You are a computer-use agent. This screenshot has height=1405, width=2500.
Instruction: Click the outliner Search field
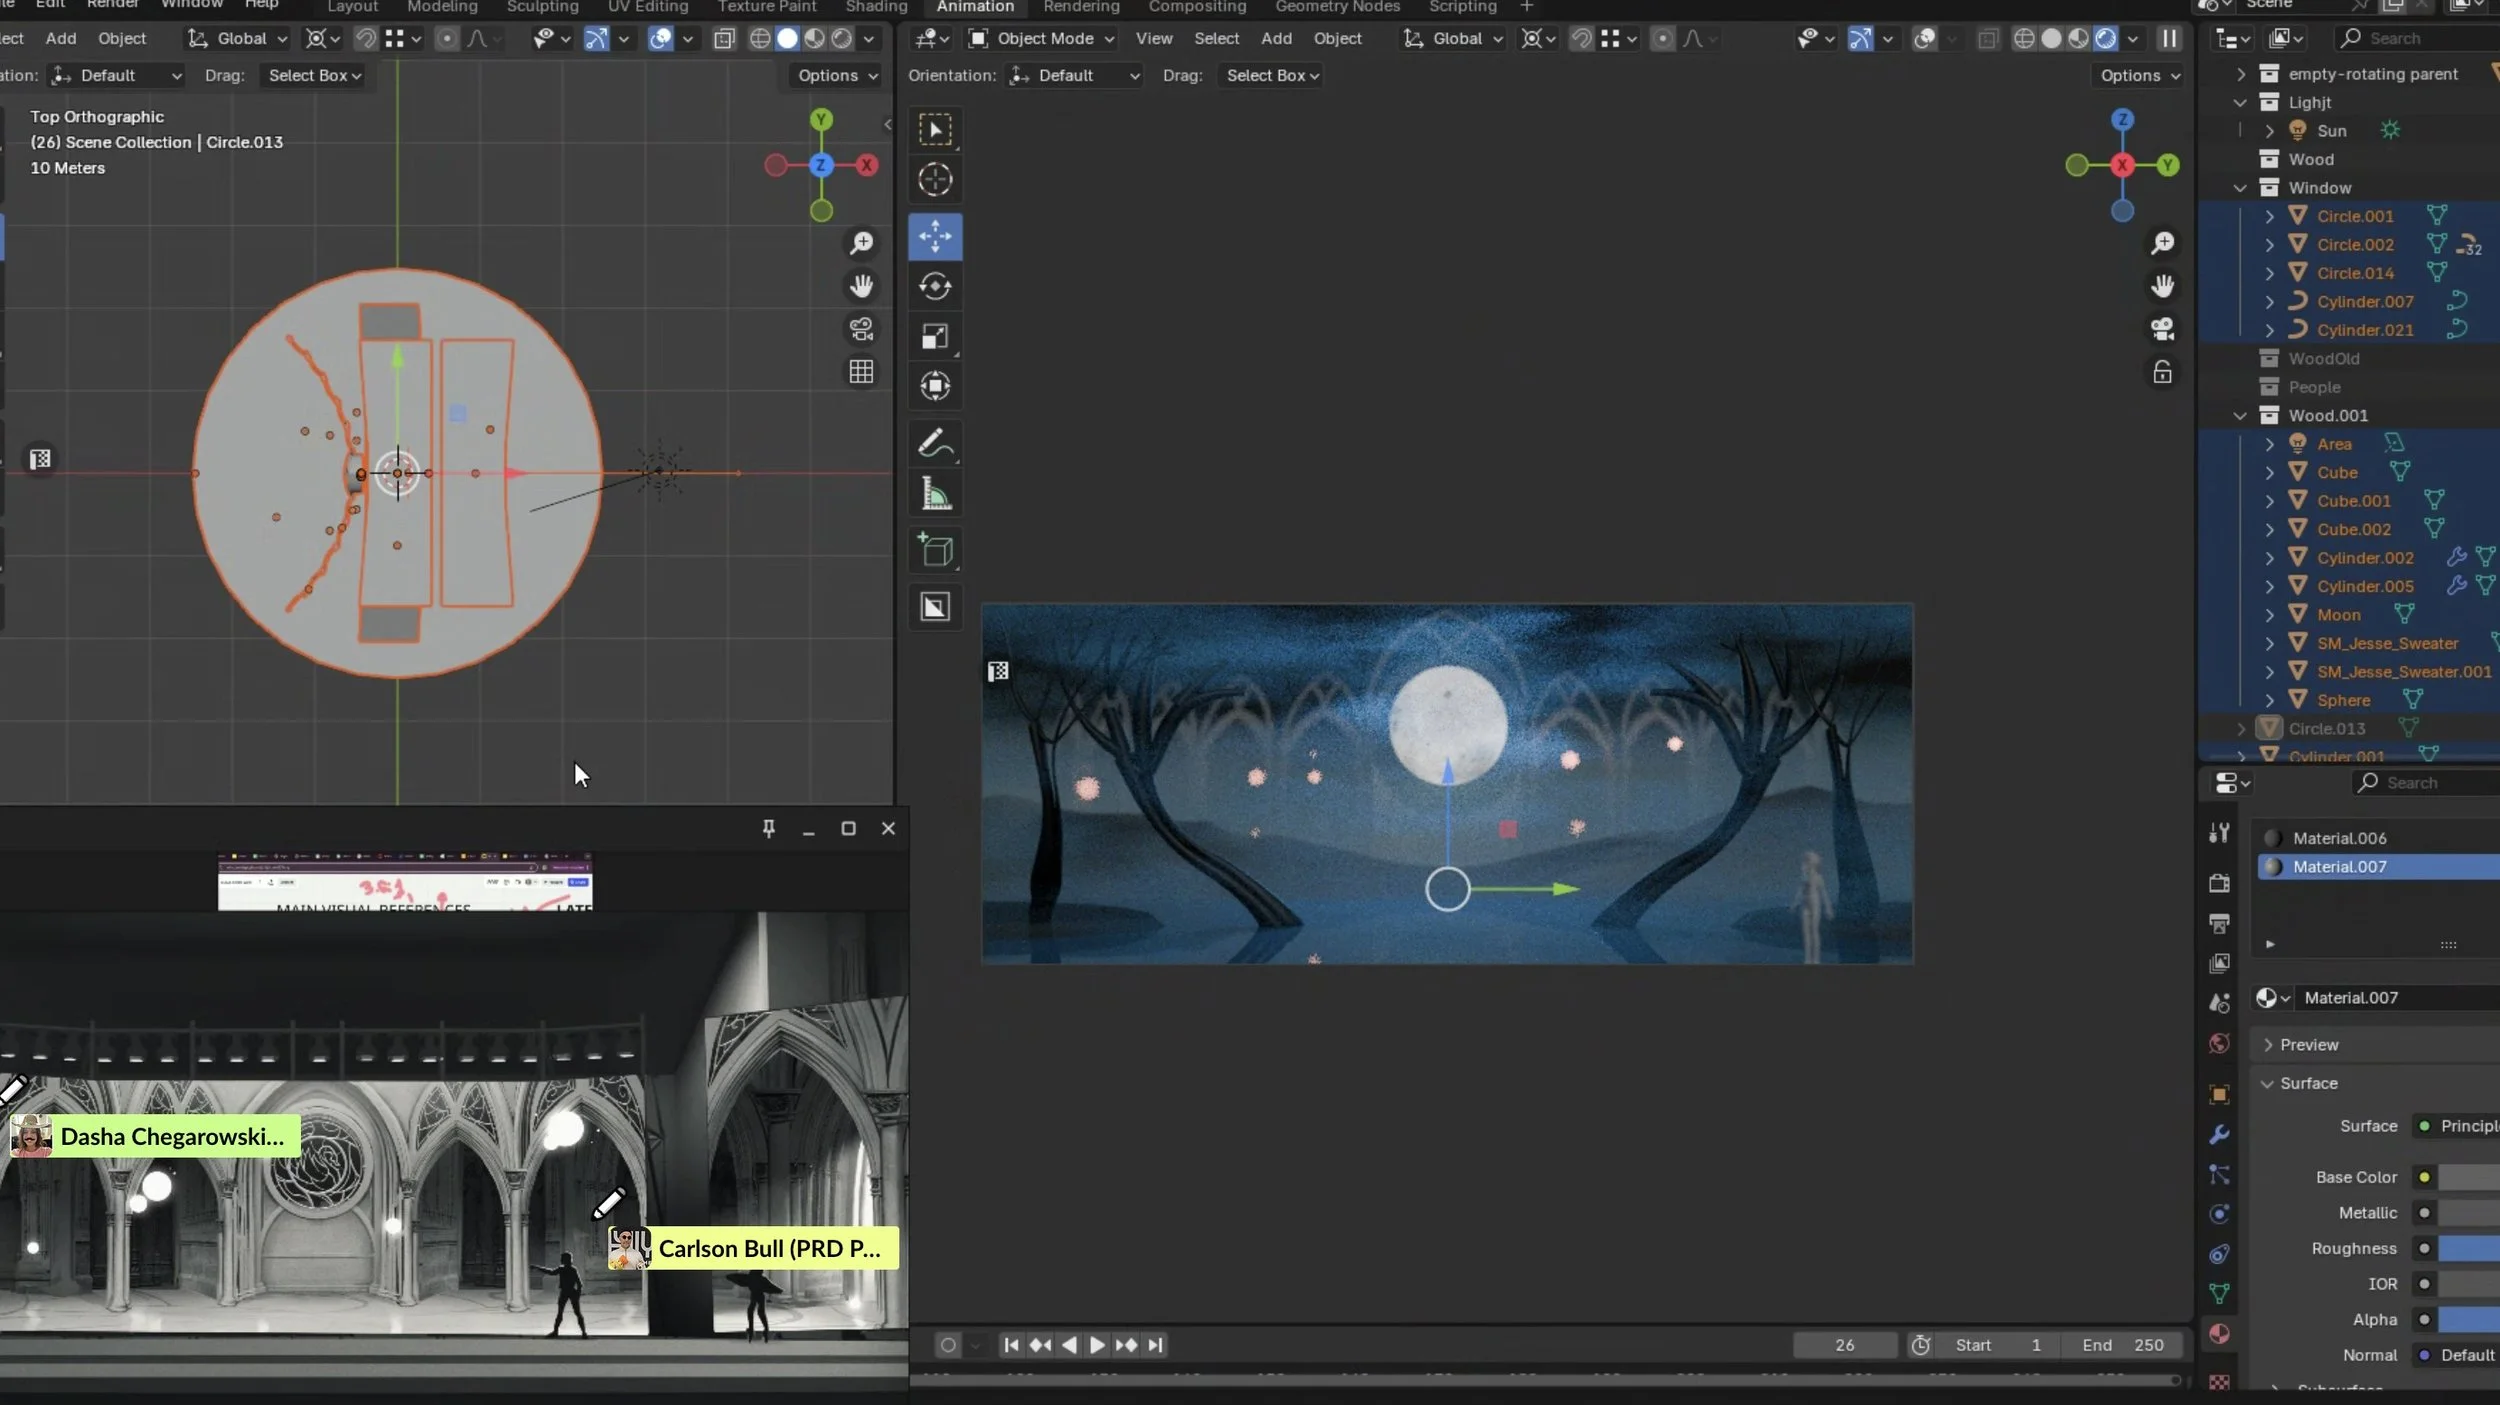click(x=2418, y=38)
